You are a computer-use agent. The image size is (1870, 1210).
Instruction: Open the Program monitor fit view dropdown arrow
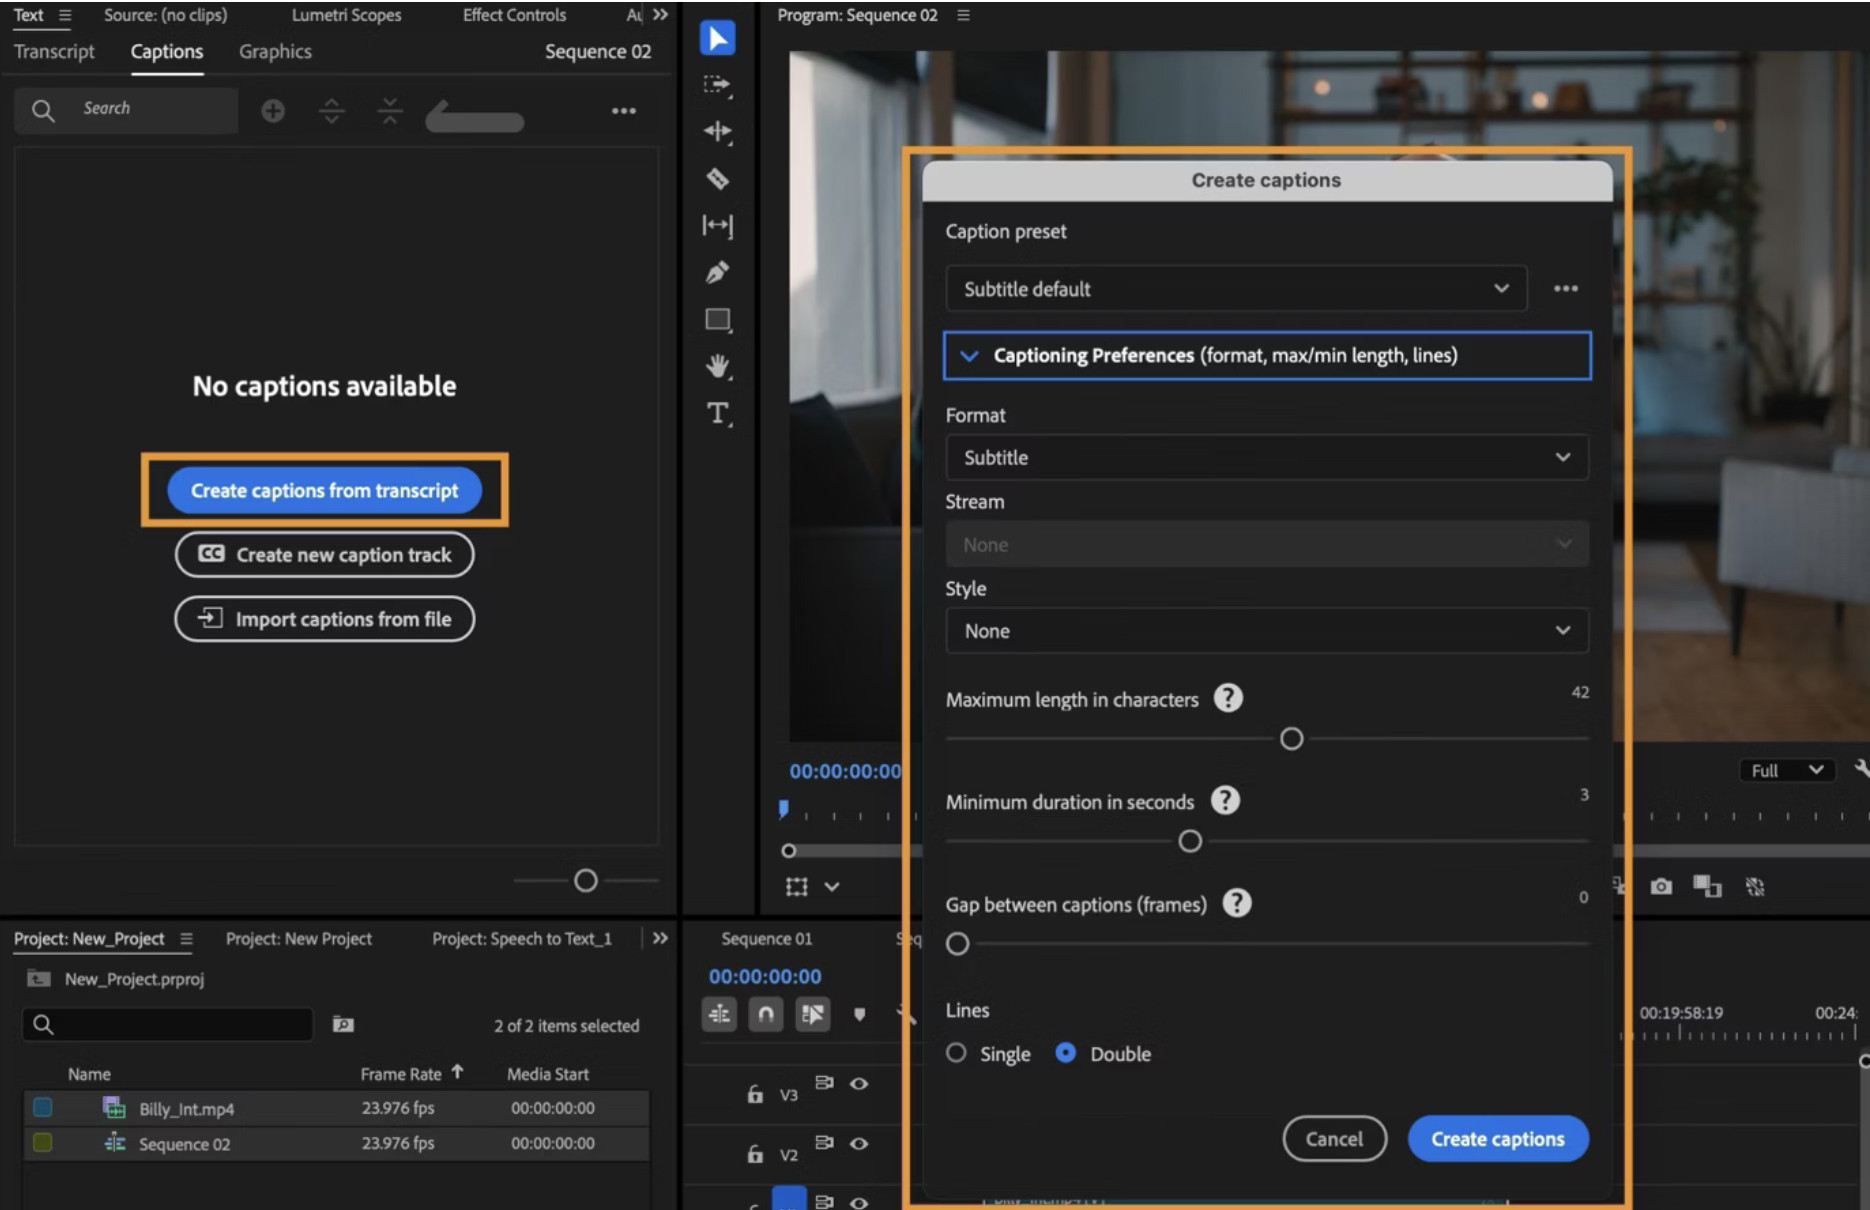(832, 886)
